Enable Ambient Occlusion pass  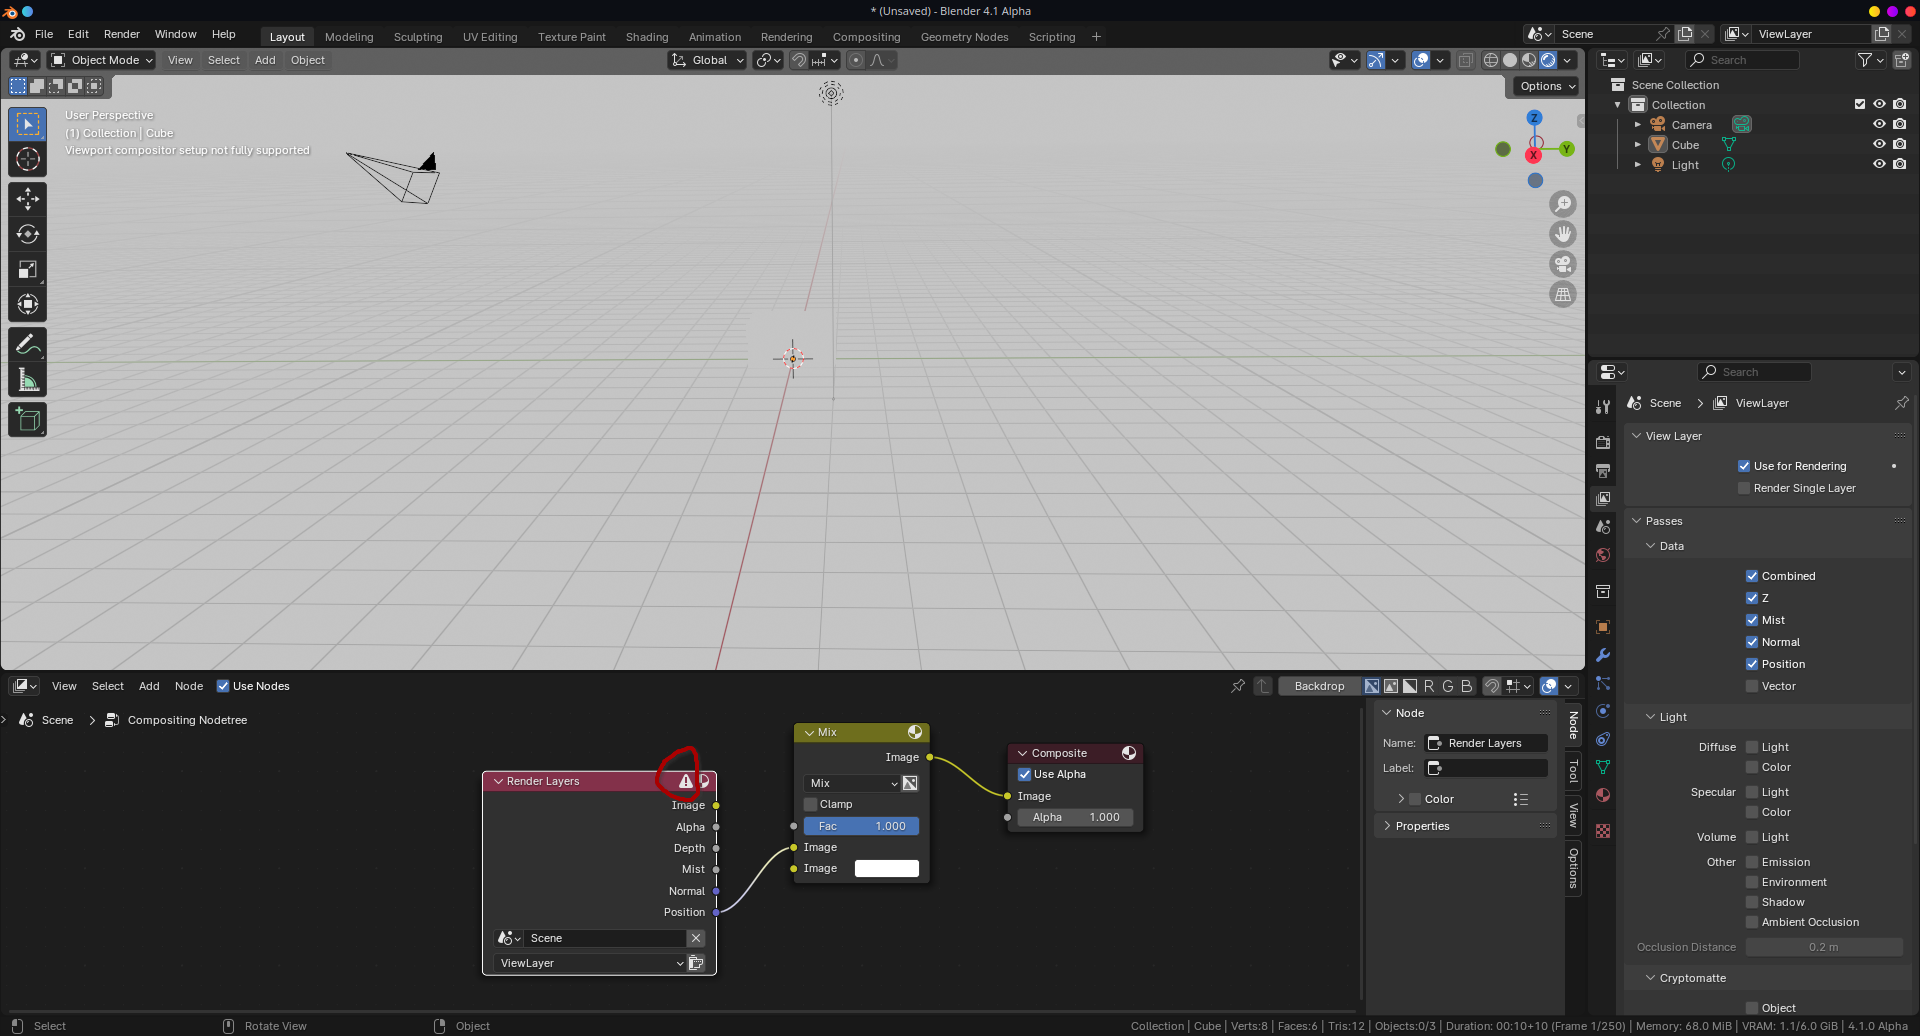[x=1752, y=922]
